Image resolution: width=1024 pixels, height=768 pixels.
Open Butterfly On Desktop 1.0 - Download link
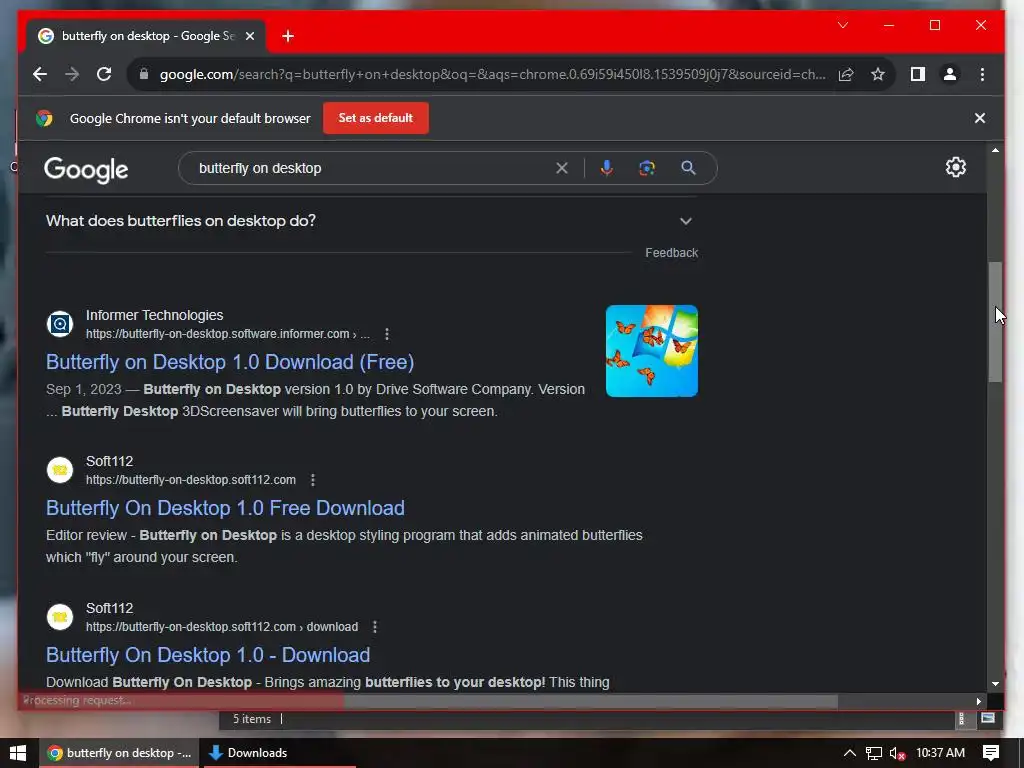click(x=208, y=655)
